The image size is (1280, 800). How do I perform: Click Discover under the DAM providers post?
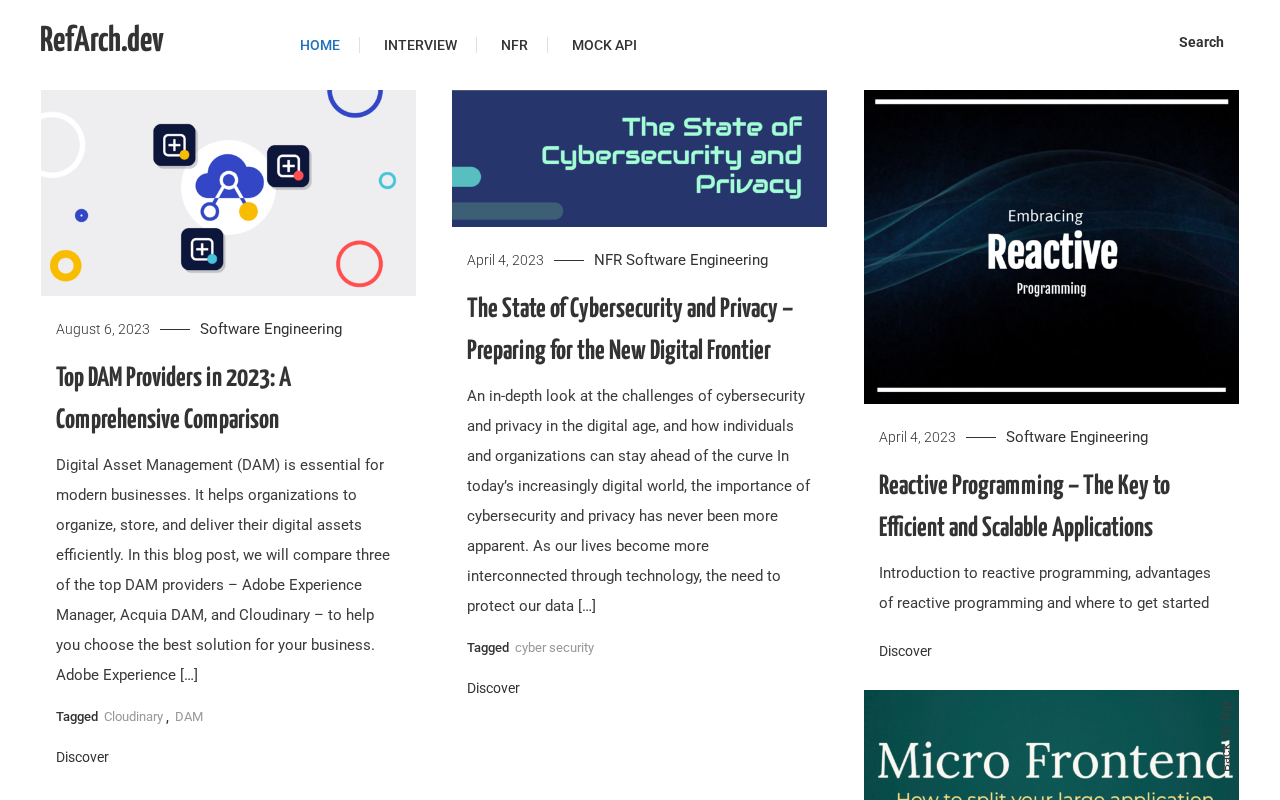pos(82,757)
